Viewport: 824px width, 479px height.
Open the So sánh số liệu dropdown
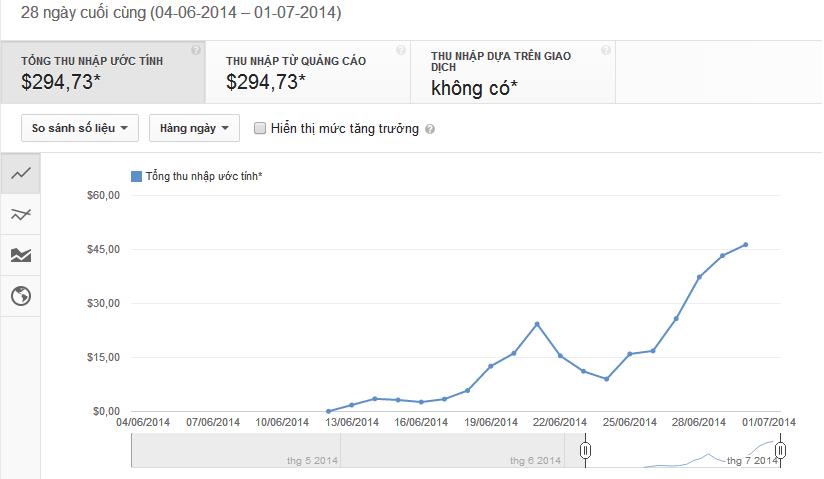coord(80,128)
